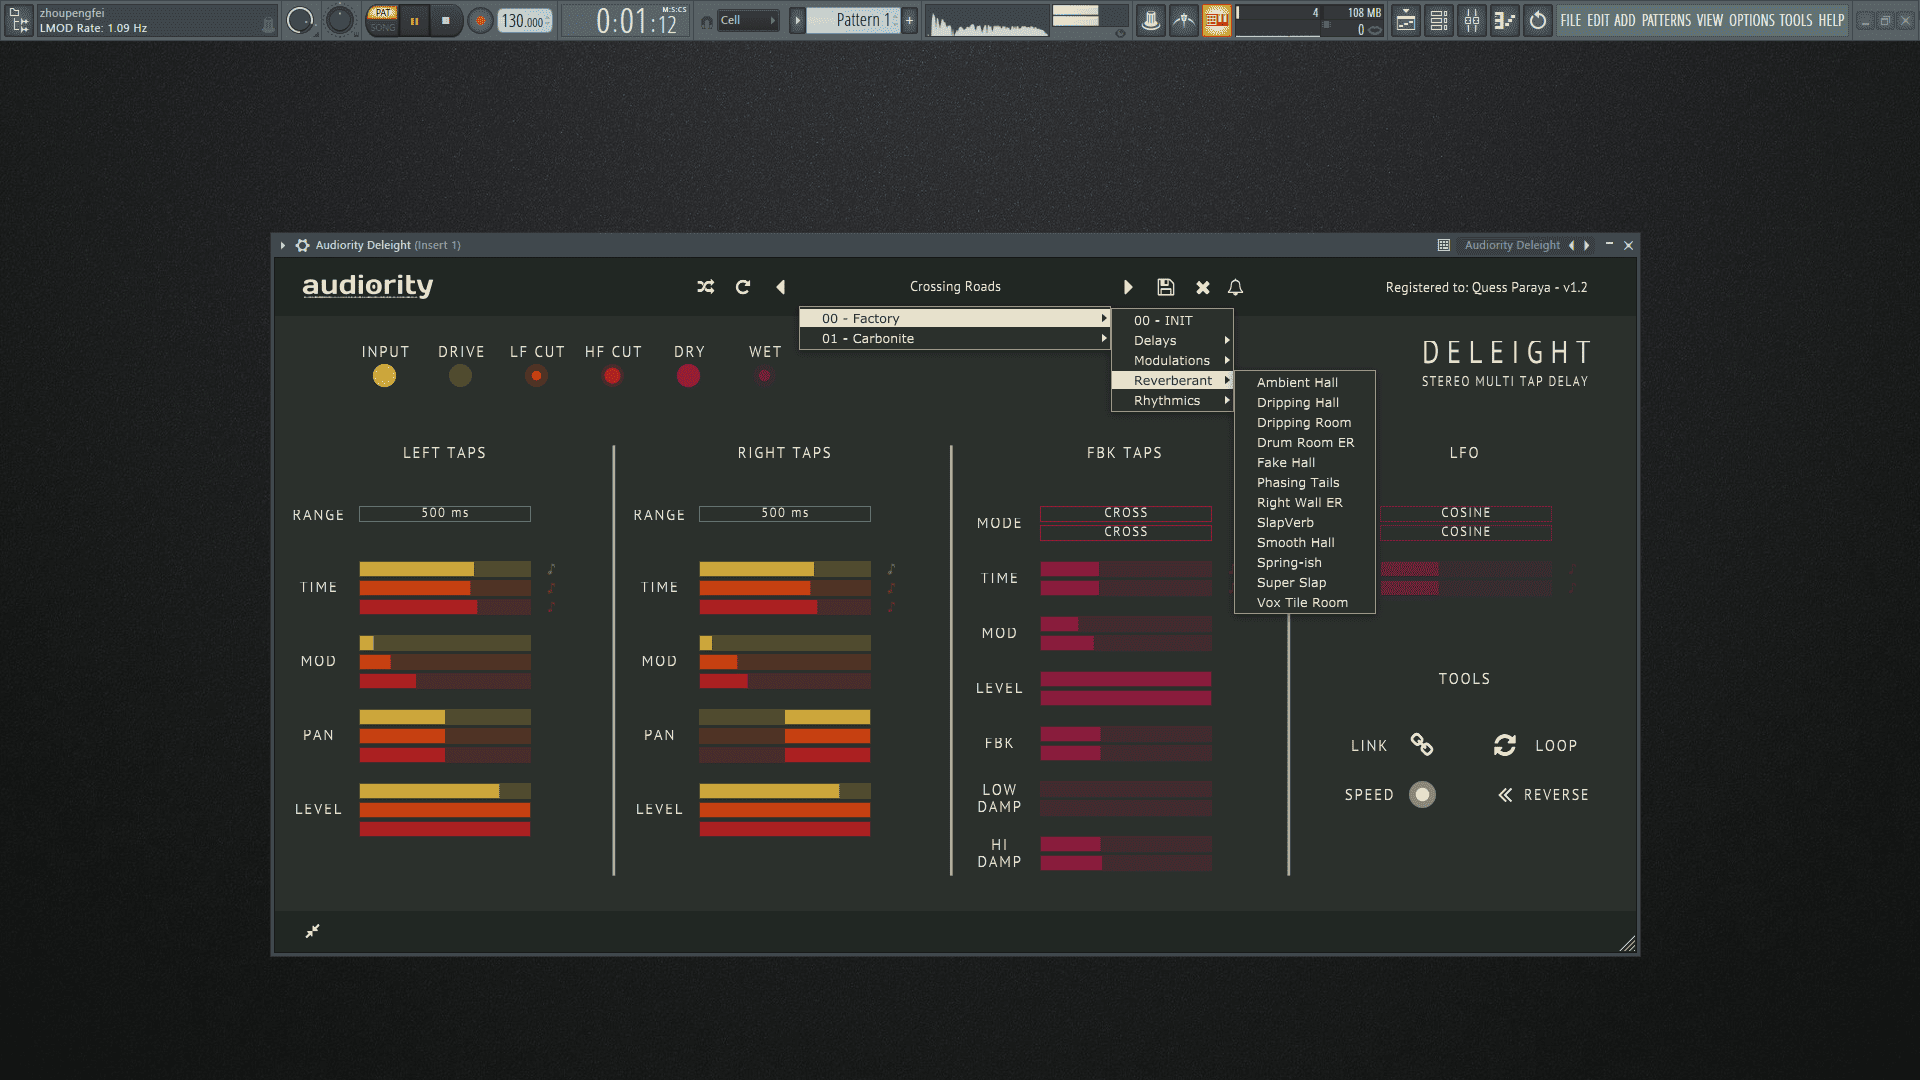Image resolution: width=1920 pixels, height=1080 pixels.
Task: Click the plugin window menu arrow at top left
Action: [283, 245]
